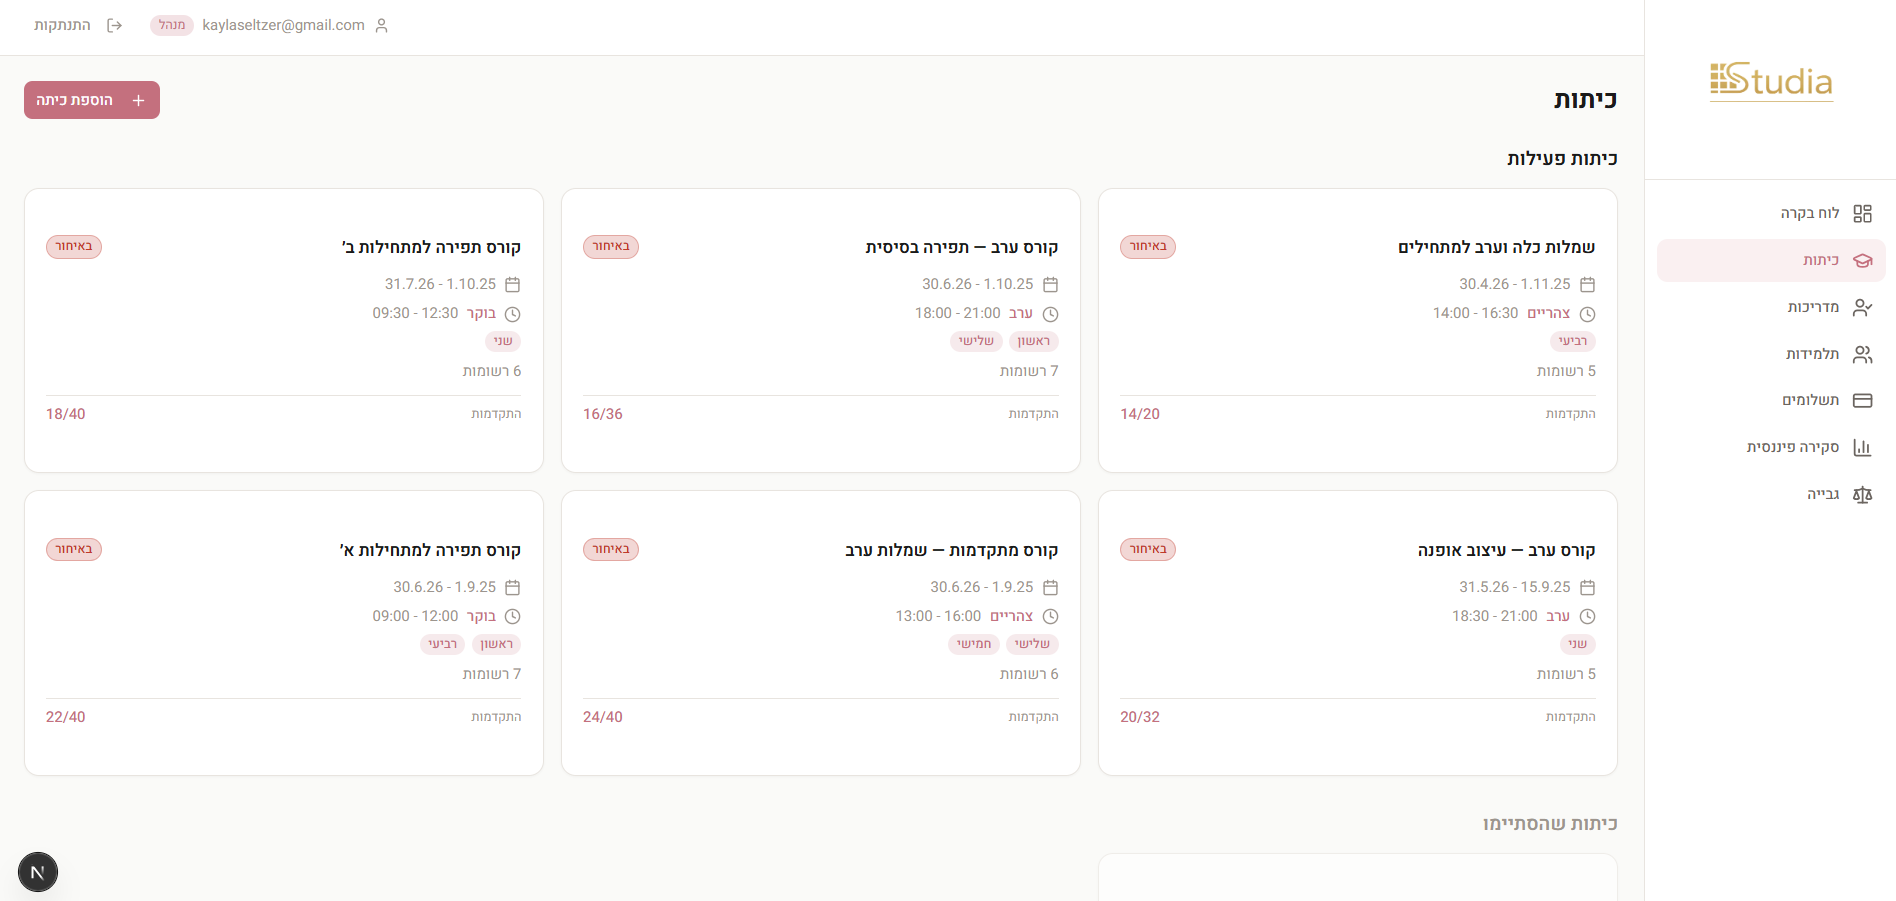Click the payments credit card icon
The image size is (1896, 901).
1862,400
